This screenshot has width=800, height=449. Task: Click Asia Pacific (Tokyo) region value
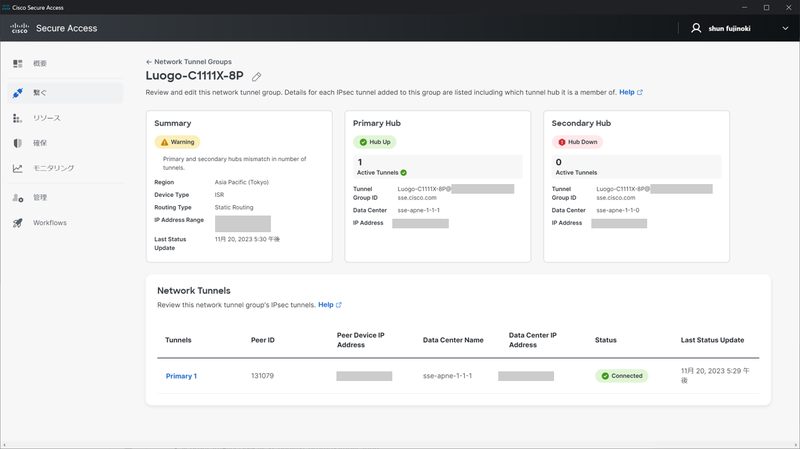pos(241,182)
